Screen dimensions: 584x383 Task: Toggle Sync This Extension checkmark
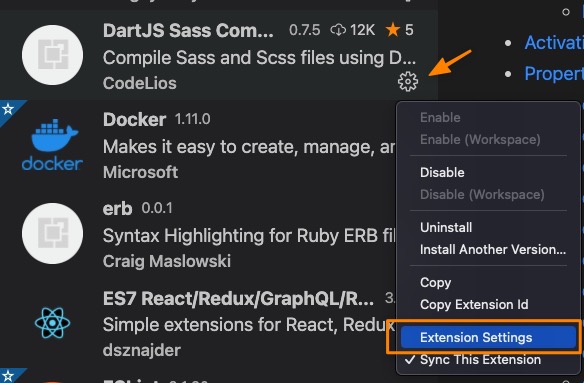tap(473, 360)
